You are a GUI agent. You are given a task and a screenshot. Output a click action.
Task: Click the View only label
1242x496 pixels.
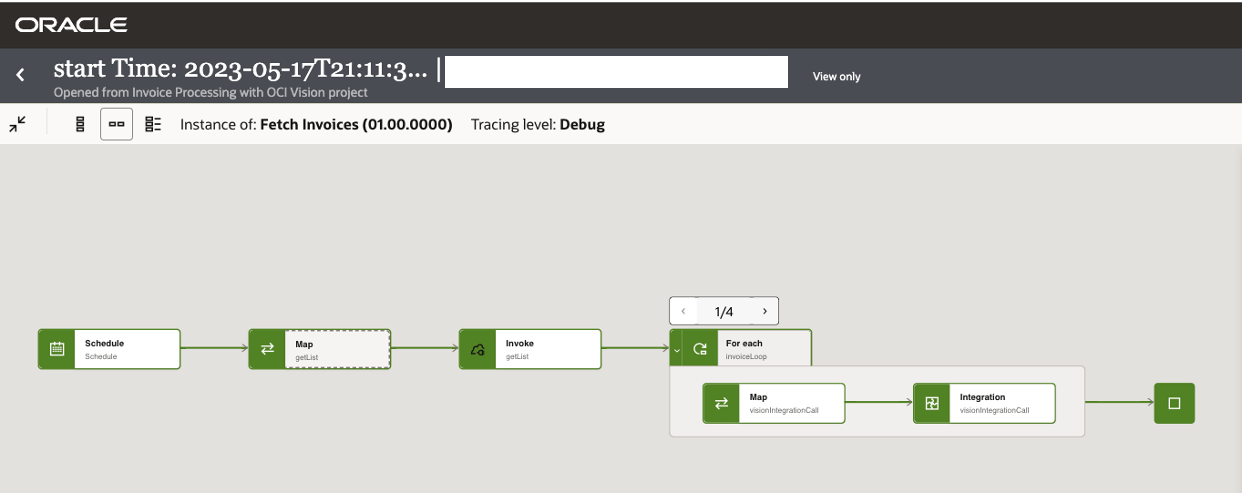(x=836, y=76)
